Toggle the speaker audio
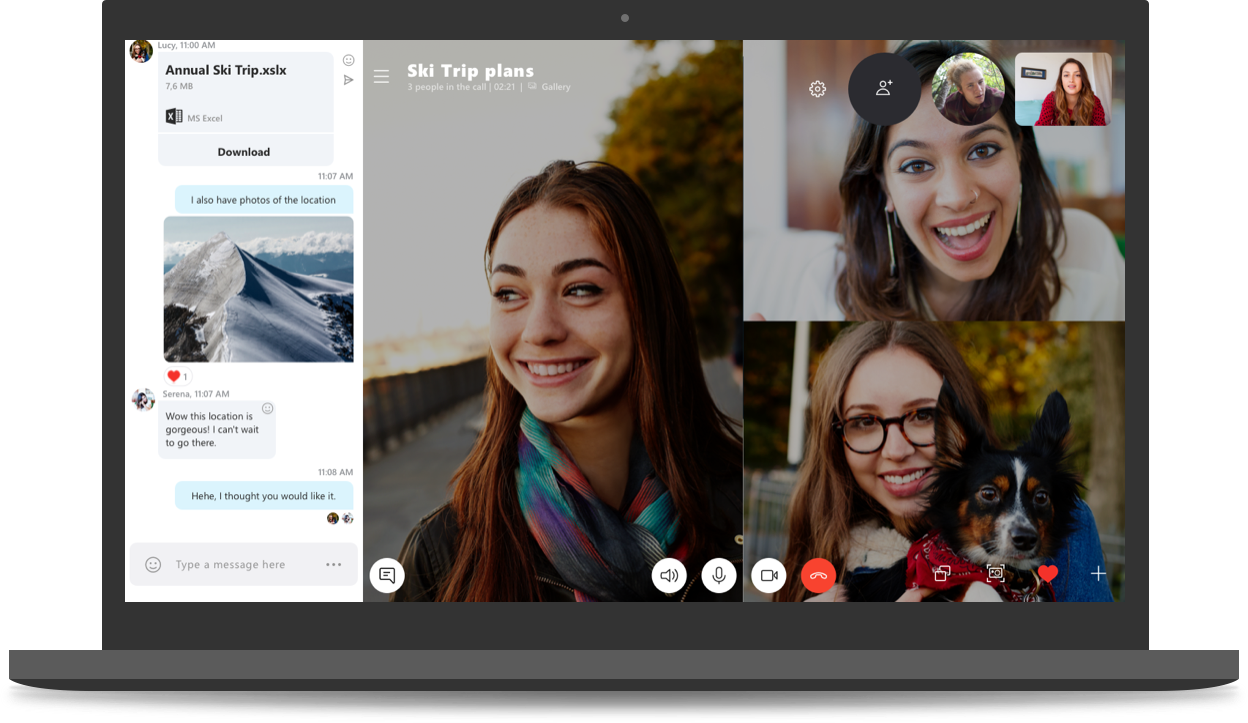The height and width of the screenshot is (723, 1248). (x=668, y=575)
